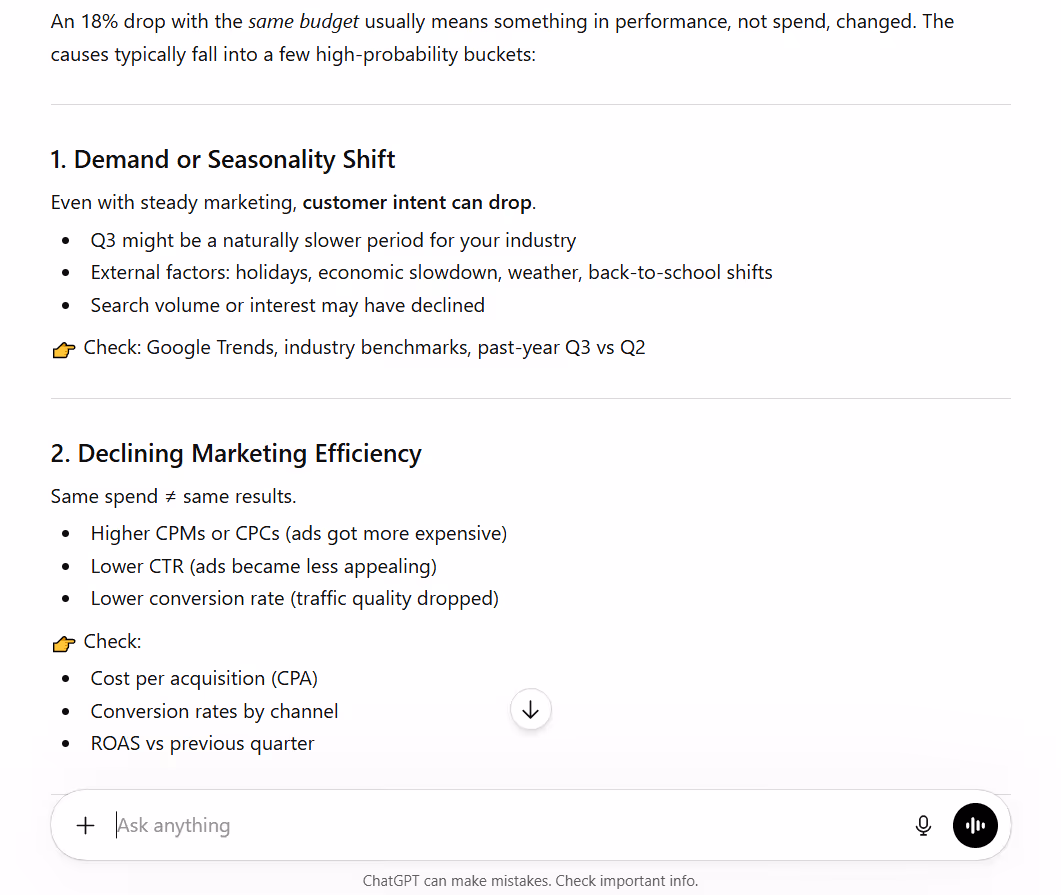
Task: Open voice mode with black waveform button
Action: [975, 825]
